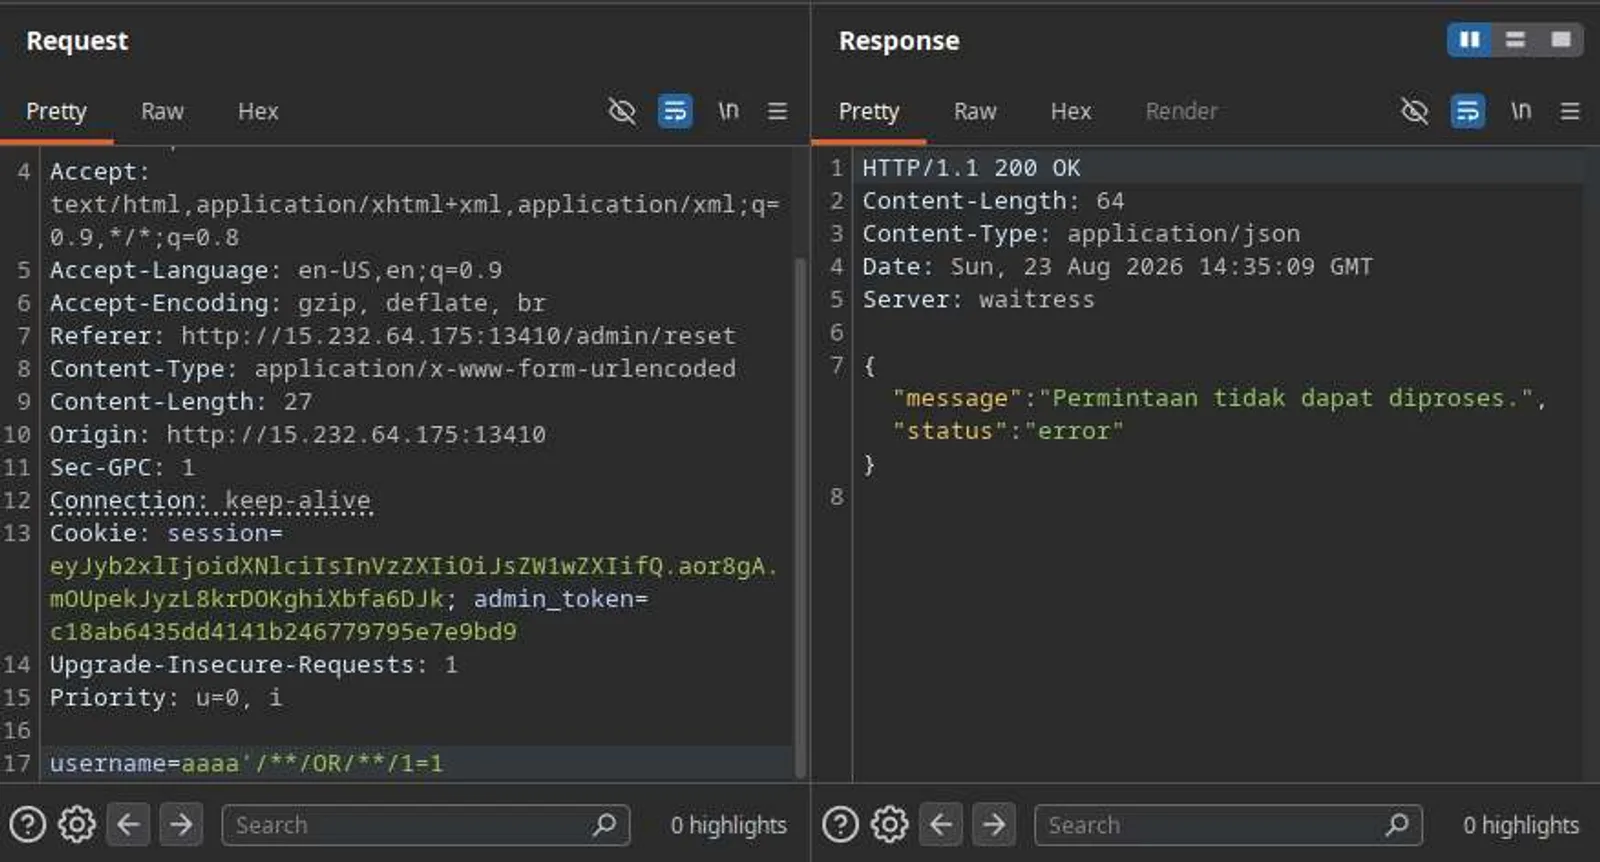The height and width of the screenshot is (862, 1600).
Task: Focus the Request search field
Action: pos(425,825)
